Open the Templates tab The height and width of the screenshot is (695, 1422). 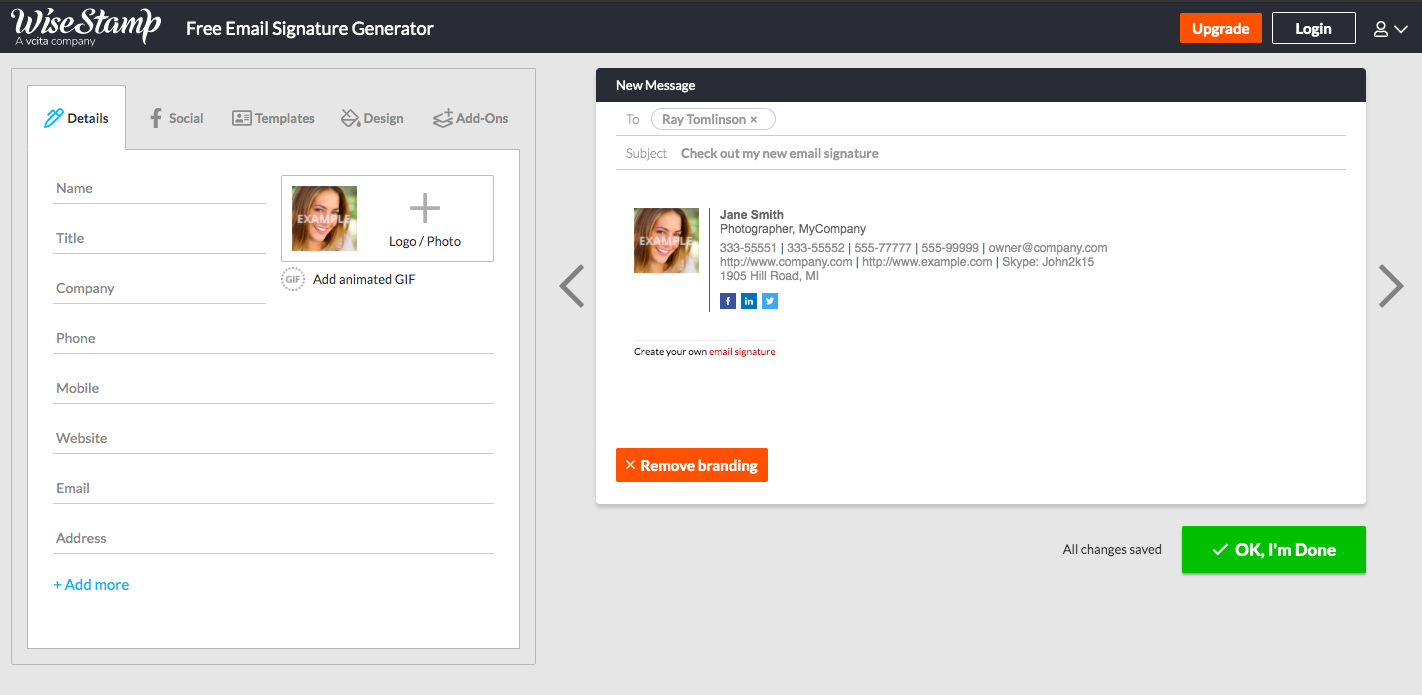coord(273,117)
